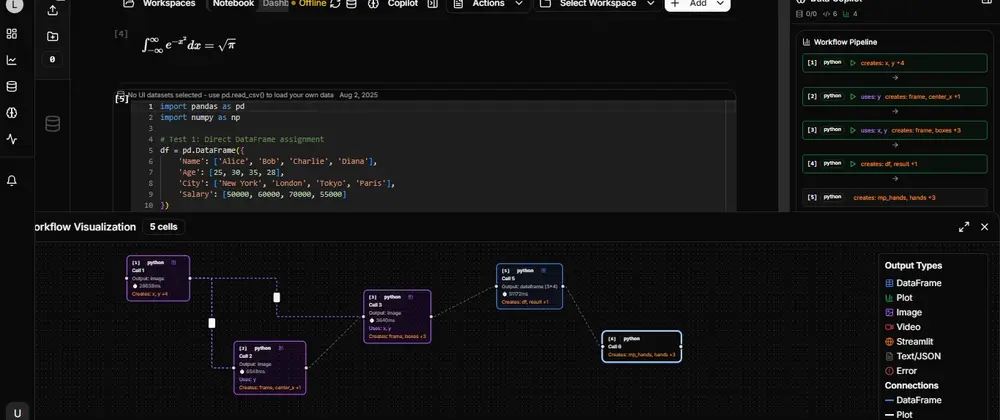Viewport: 1000px width, 420px height.
Task: Click the 0 counter badge in file sidebar
Action: pyautogui.click(x=52, y=59)
